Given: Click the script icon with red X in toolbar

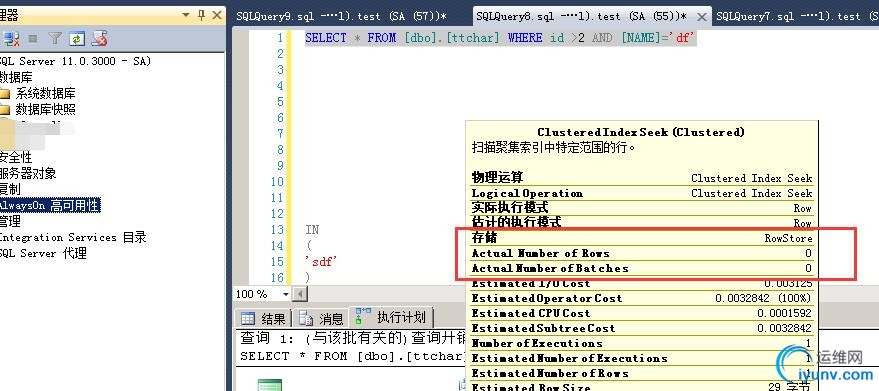Looking at the screenshot, I should (100, 39).
